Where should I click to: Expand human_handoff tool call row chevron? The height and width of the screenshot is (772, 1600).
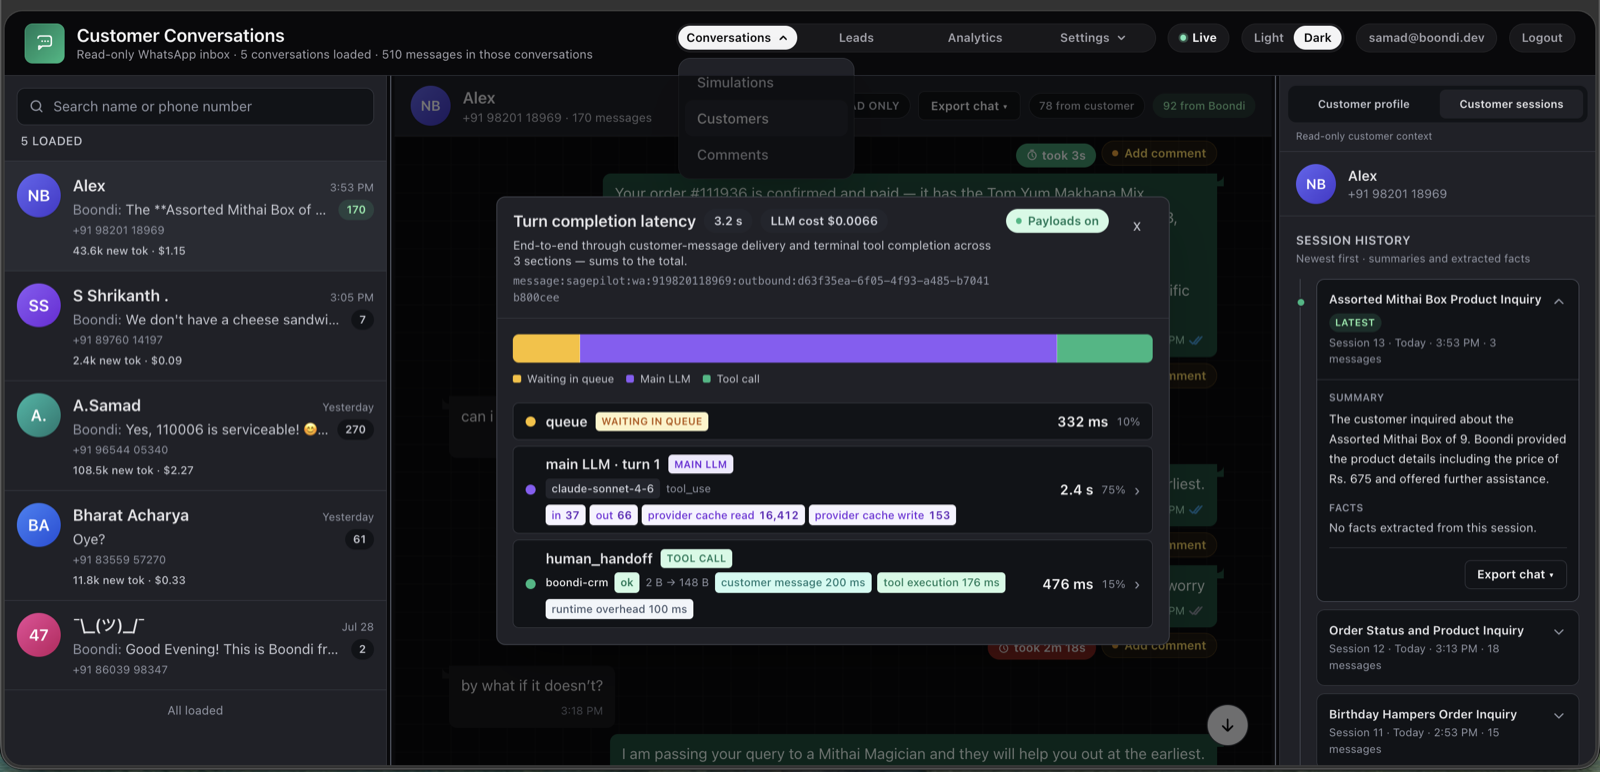click(1137, 585)
